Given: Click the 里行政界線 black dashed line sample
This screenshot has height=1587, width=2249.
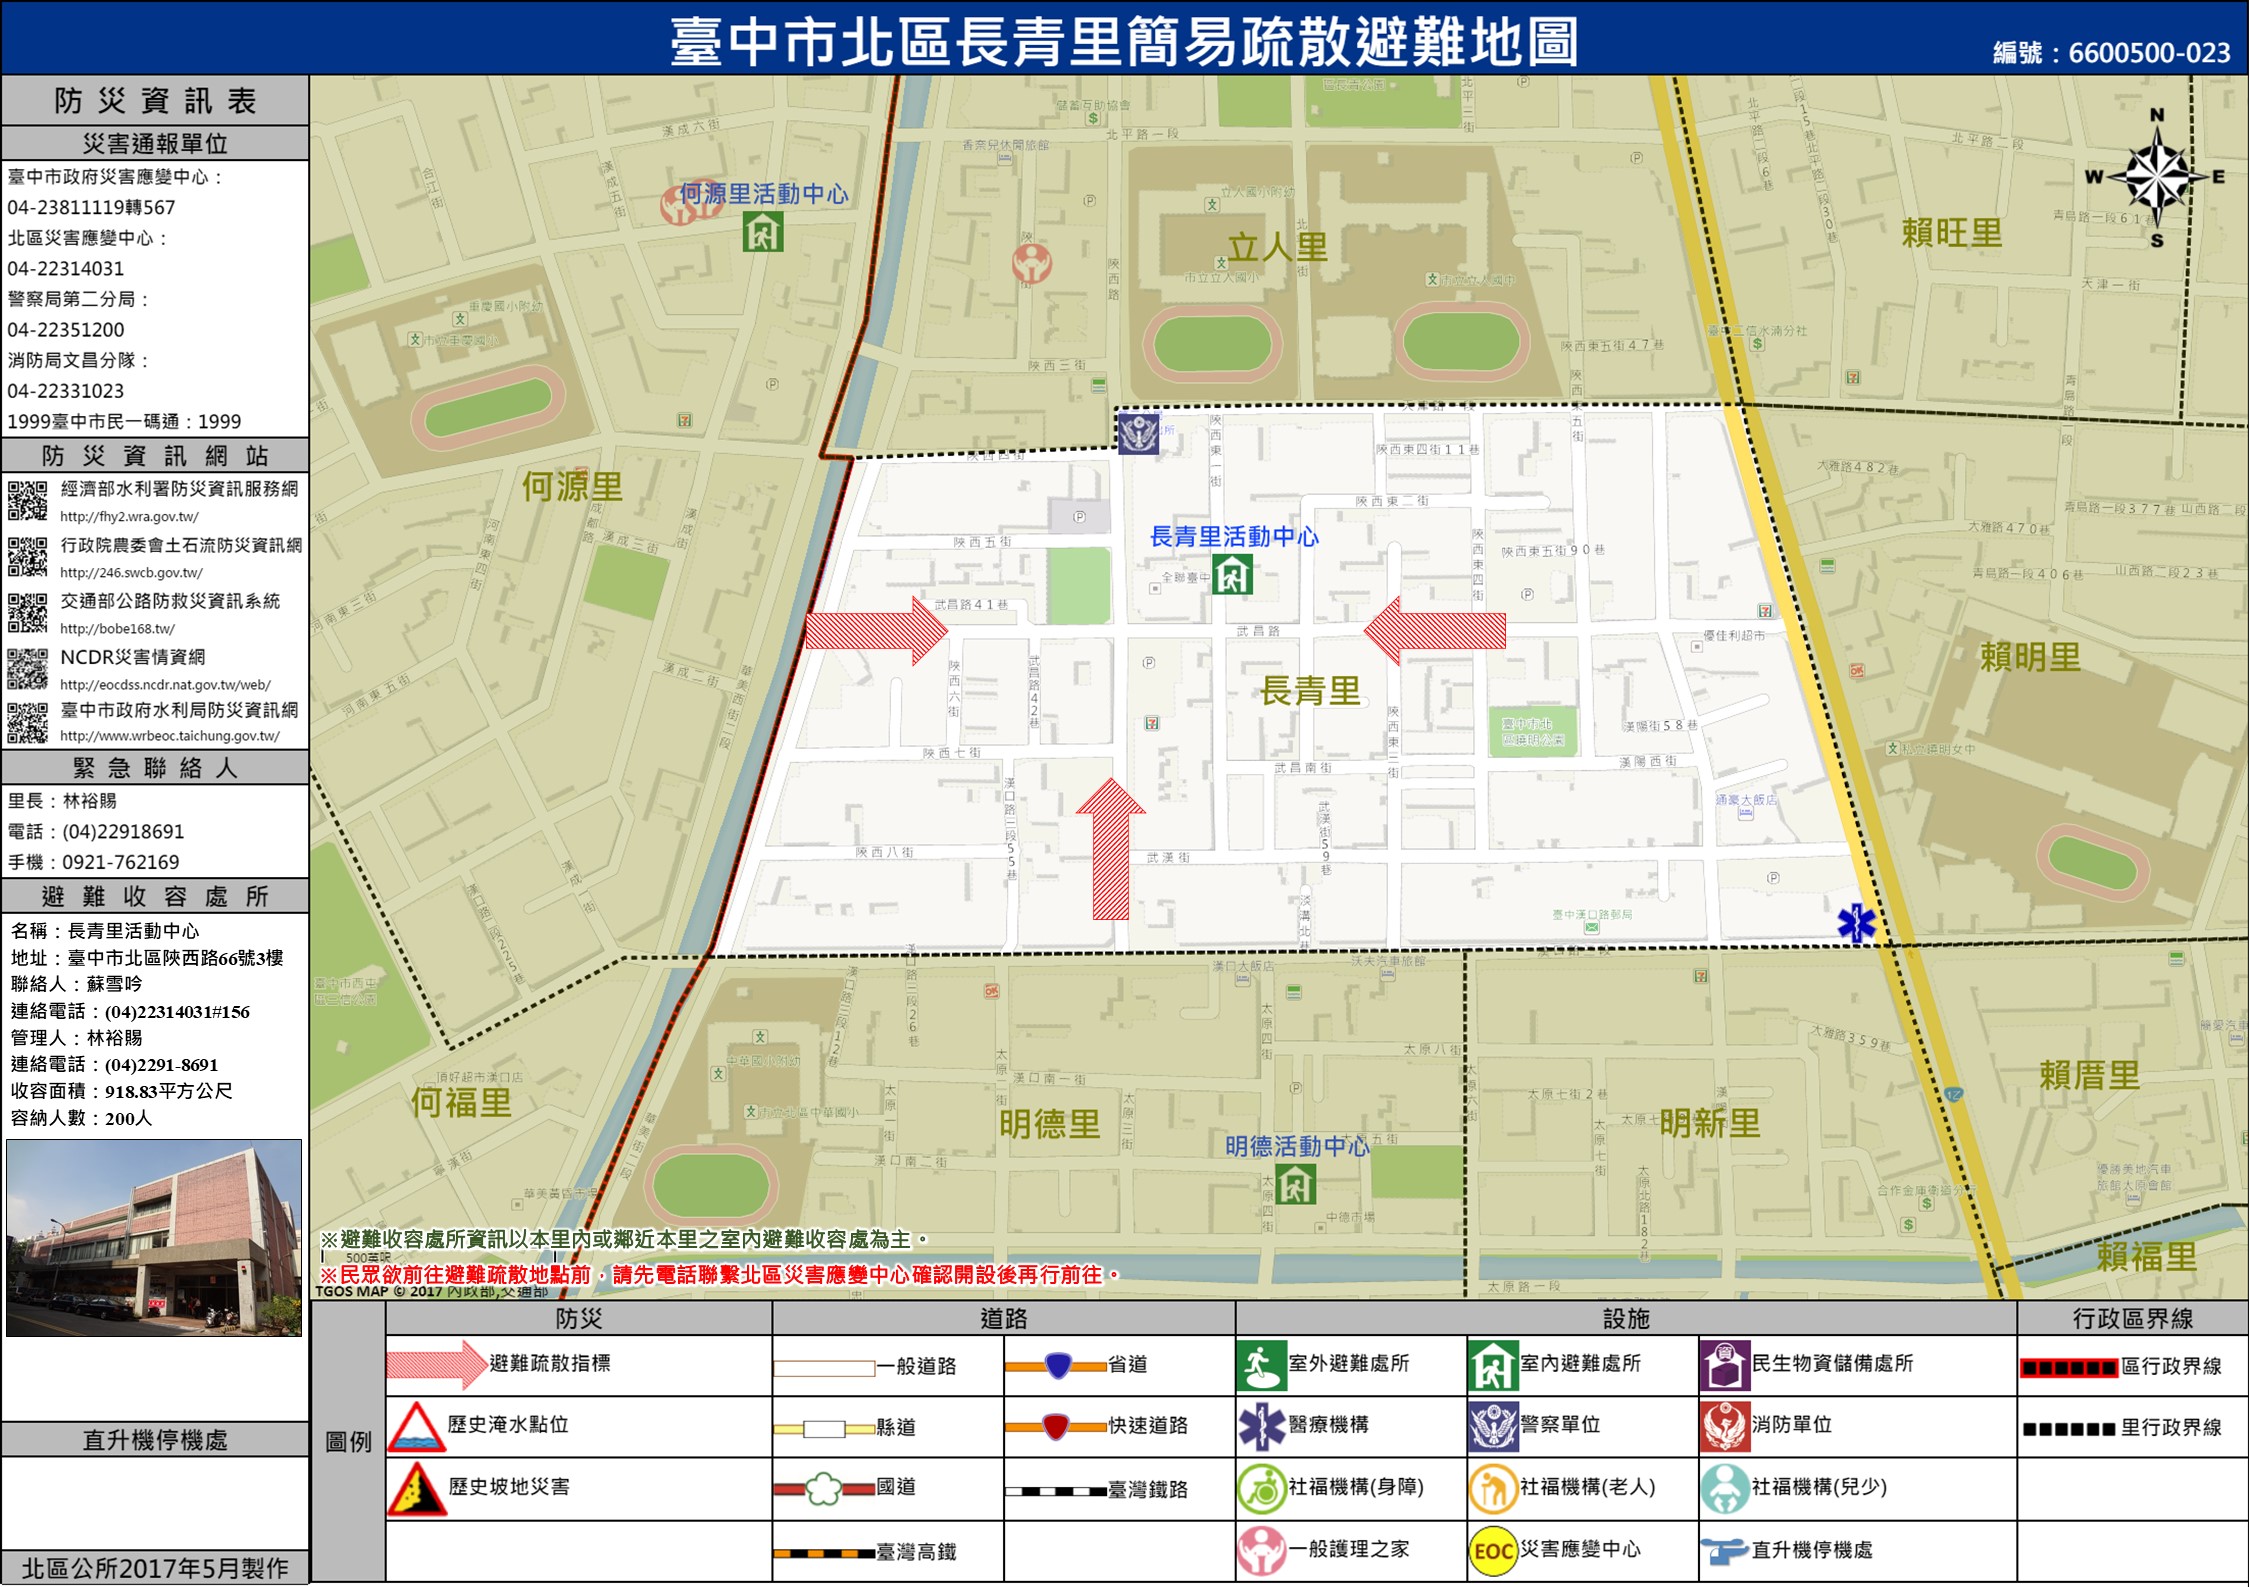Looking at the screenshot, I should click(x=2068, y=1429).
